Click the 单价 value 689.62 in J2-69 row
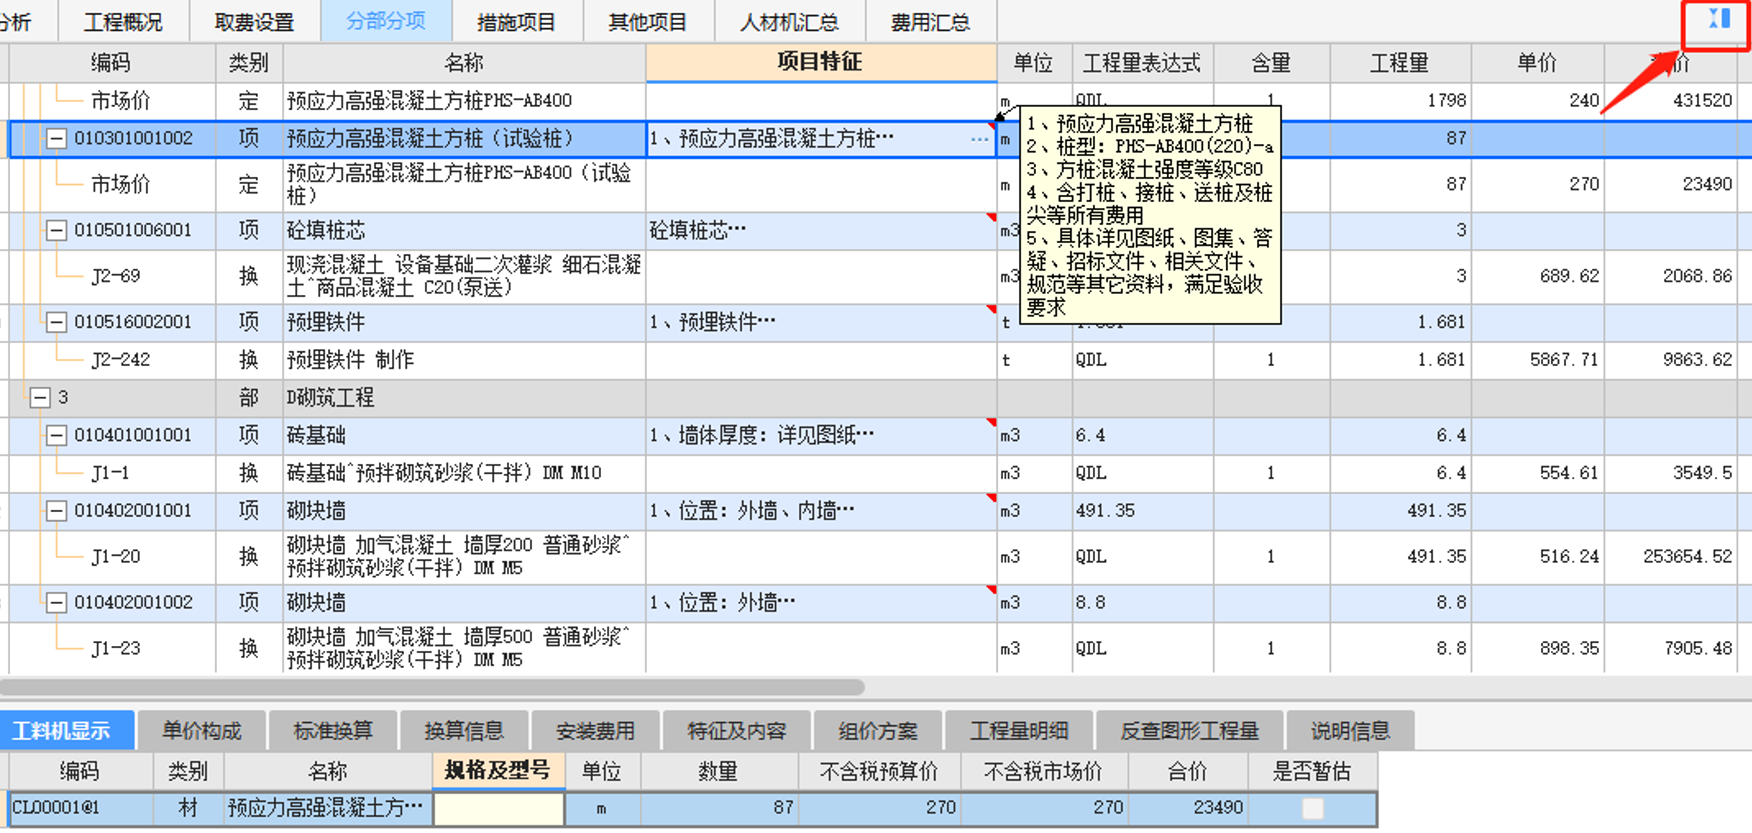Viewport: 1752px width, 833px height. (x=1569, y=276)
